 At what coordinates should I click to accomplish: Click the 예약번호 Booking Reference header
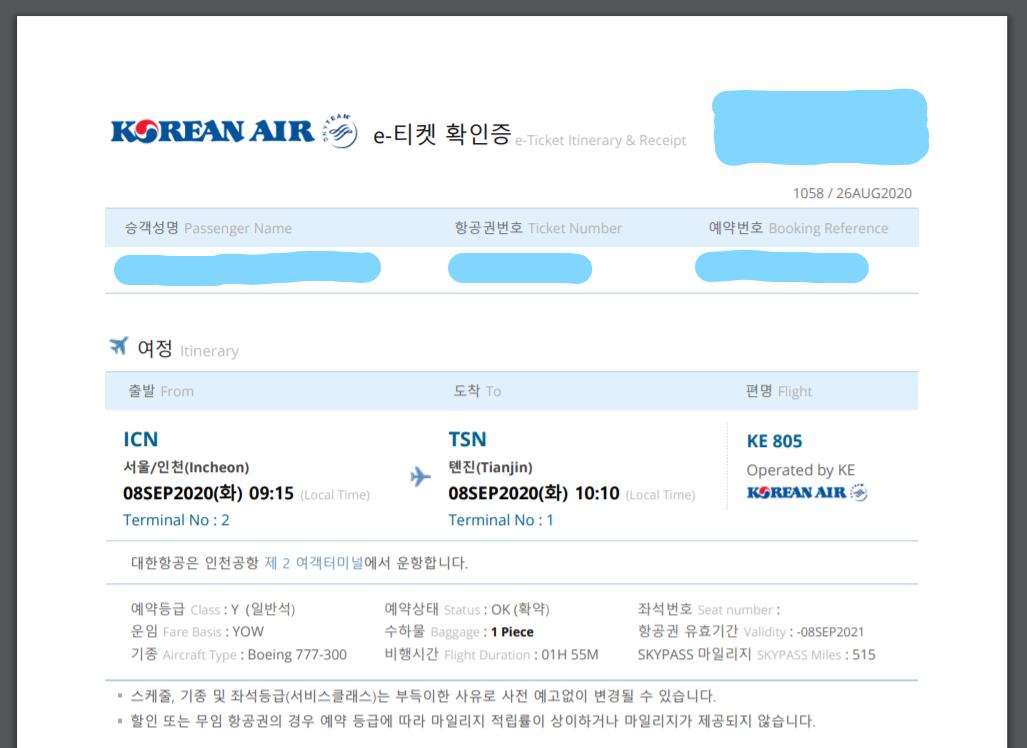tap(798, 228)
